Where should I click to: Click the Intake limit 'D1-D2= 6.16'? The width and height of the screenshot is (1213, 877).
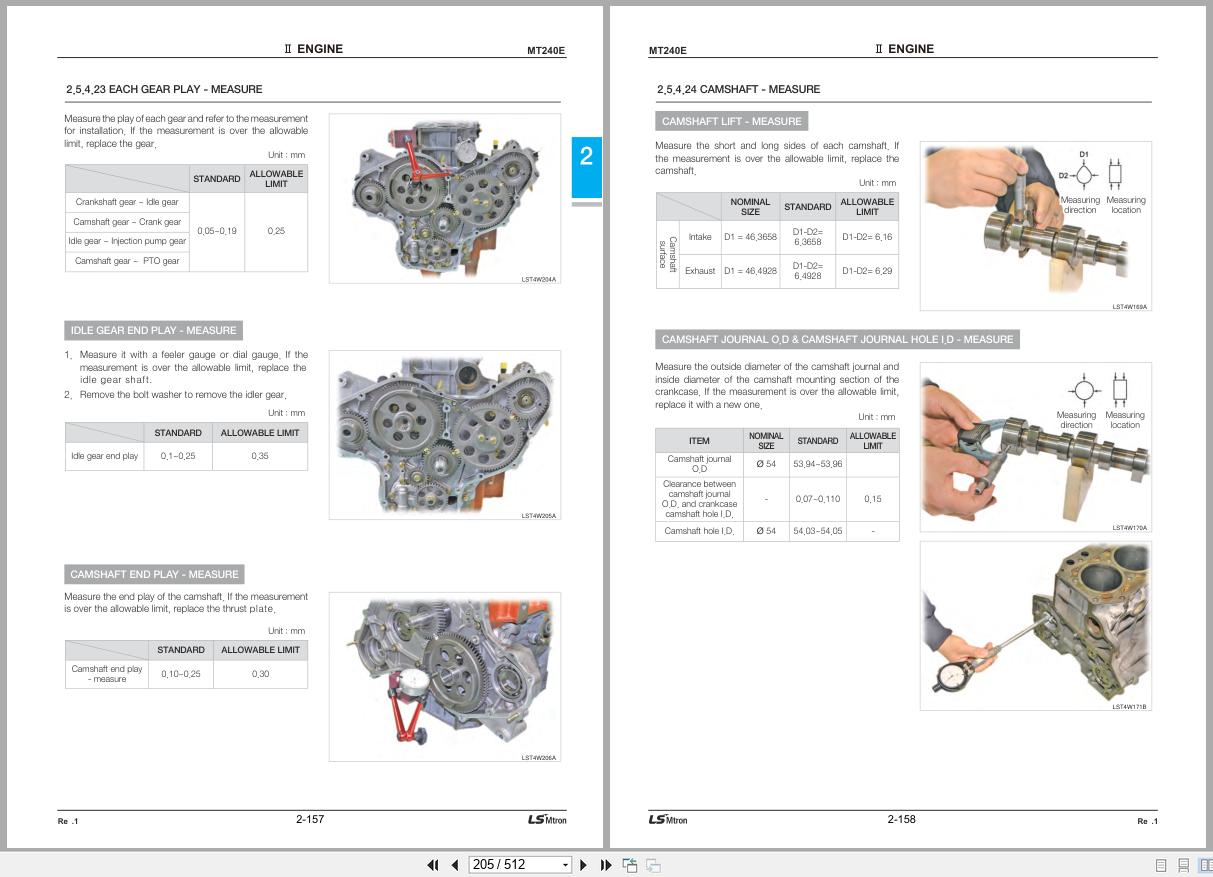(867, 237)
